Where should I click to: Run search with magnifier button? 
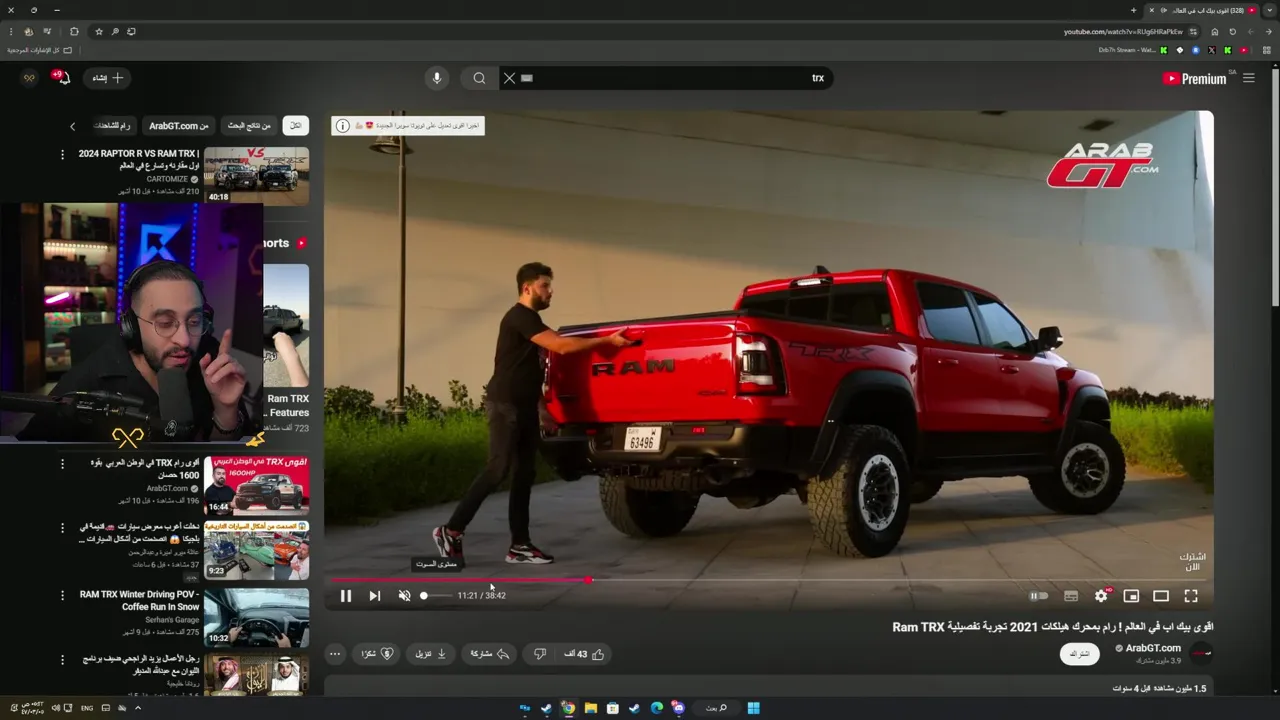479,78
